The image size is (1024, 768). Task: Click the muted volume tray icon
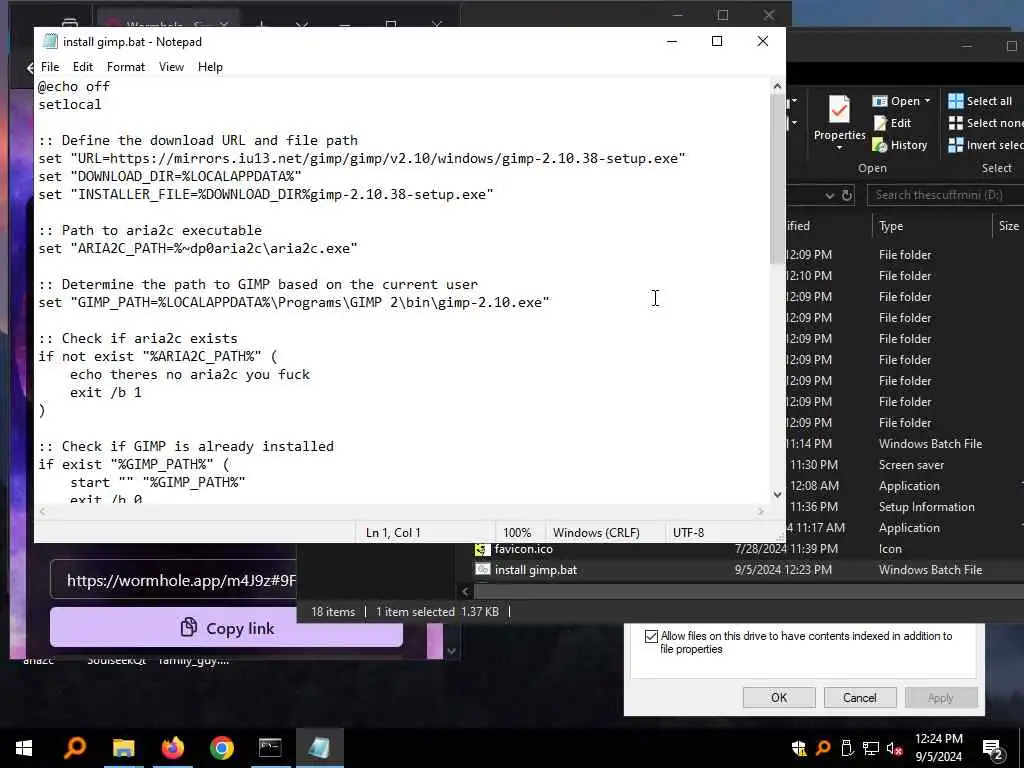point(895,748)
